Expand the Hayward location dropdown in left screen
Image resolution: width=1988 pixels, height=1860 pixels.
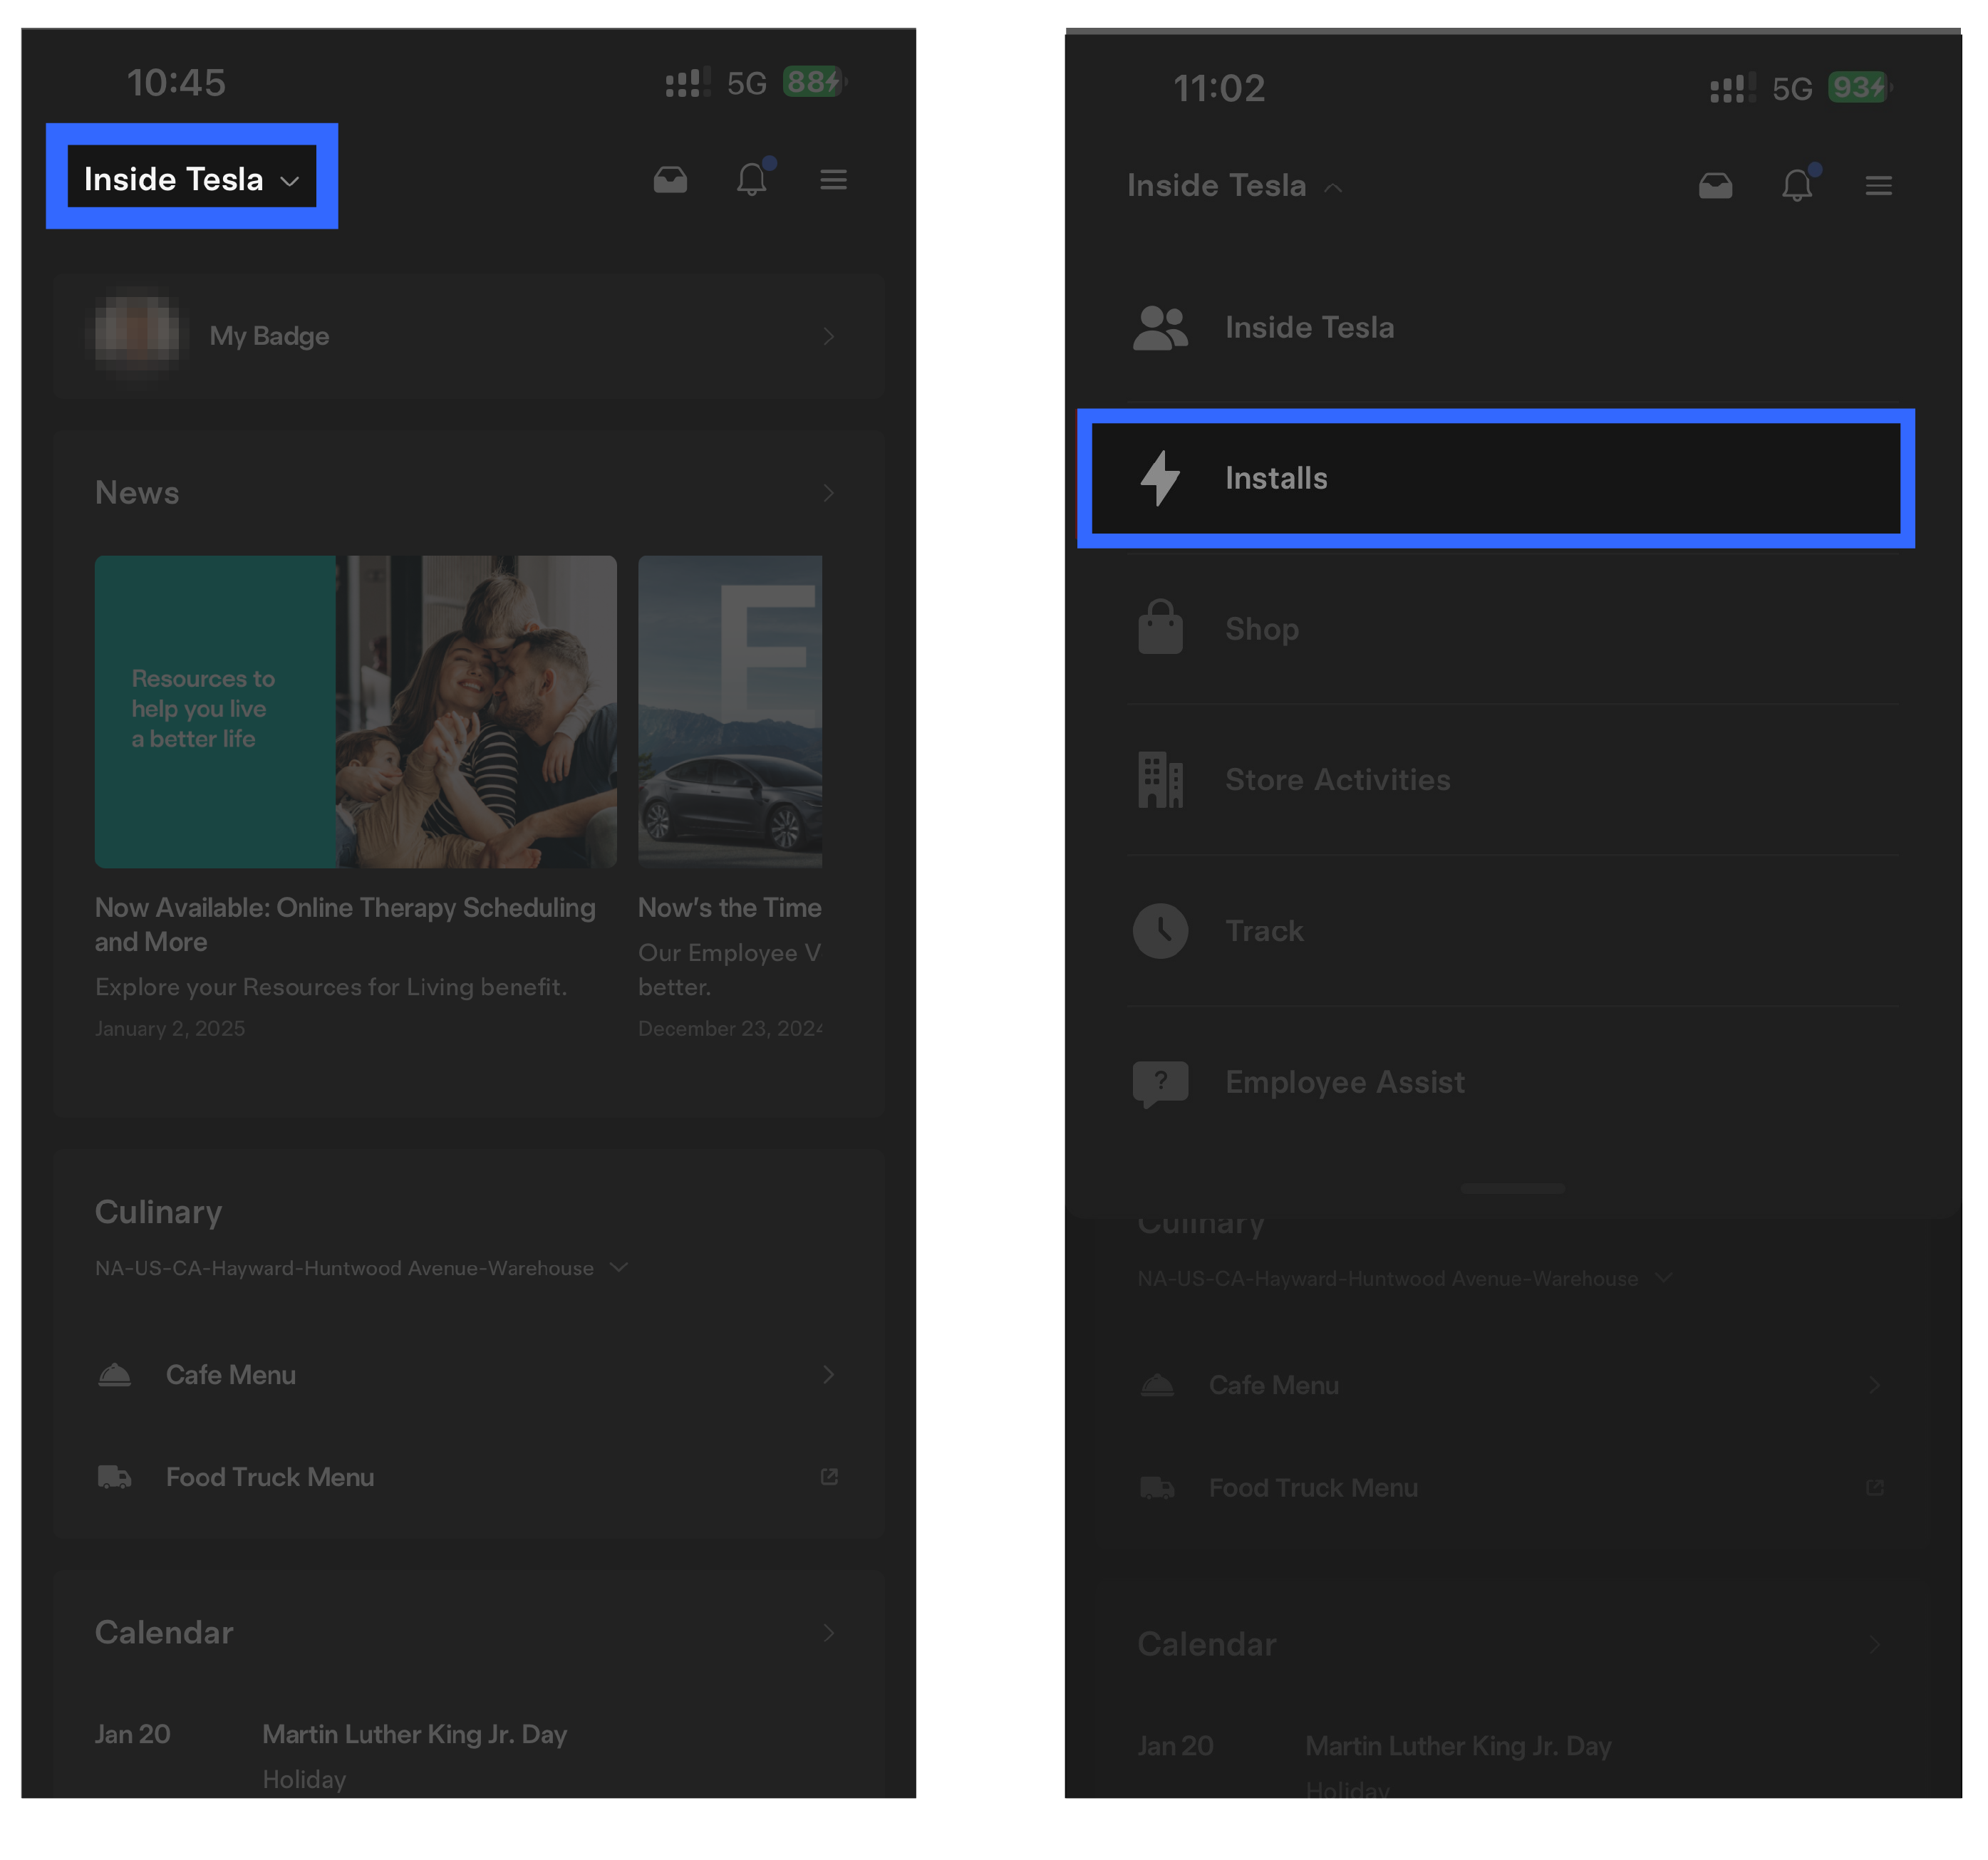pyautogui.click(x=362, y=1267)
